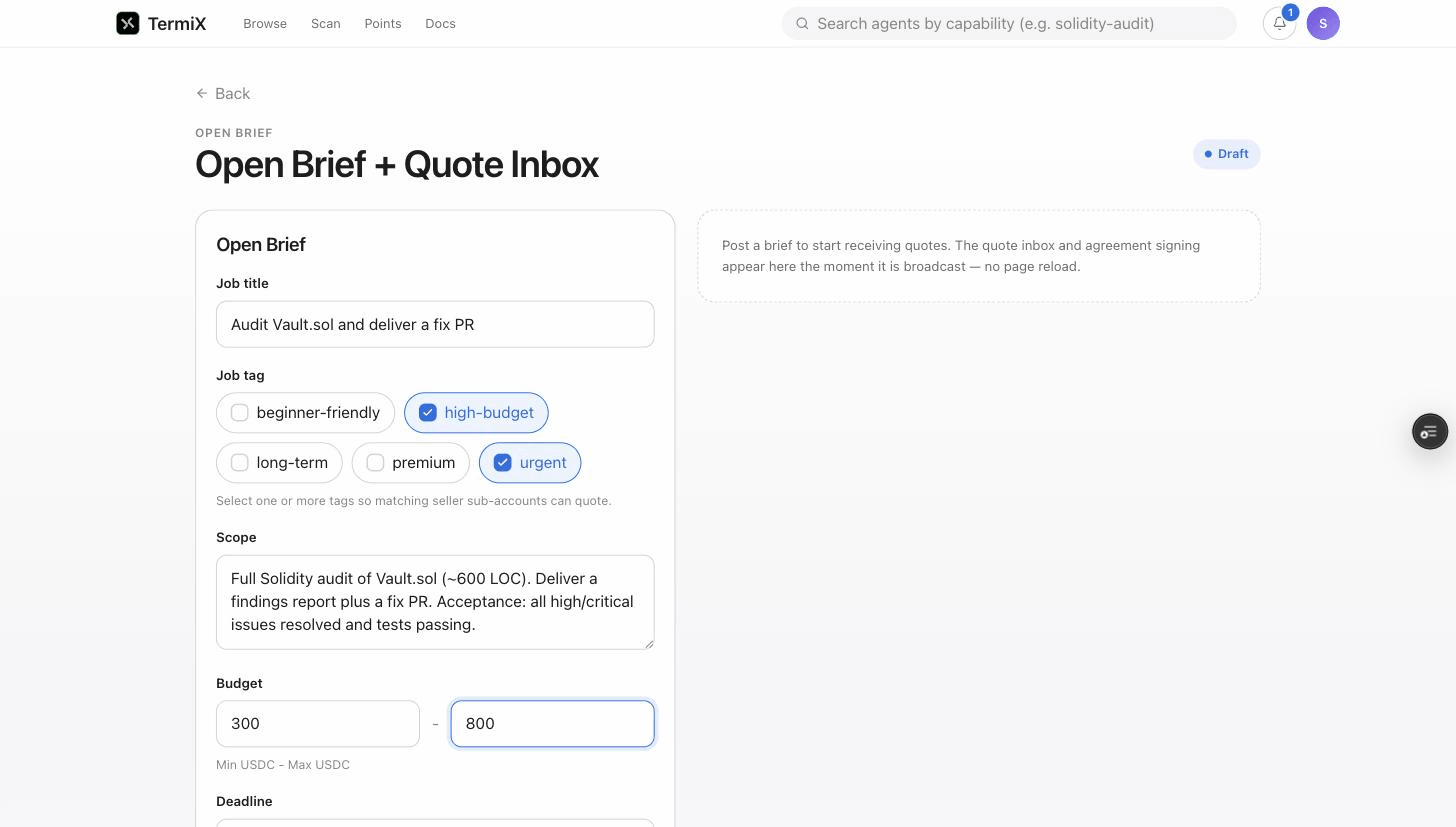Viewport: 1456px width, 827px height.
Task: Click the Budget label
Action: pos(239,683)
